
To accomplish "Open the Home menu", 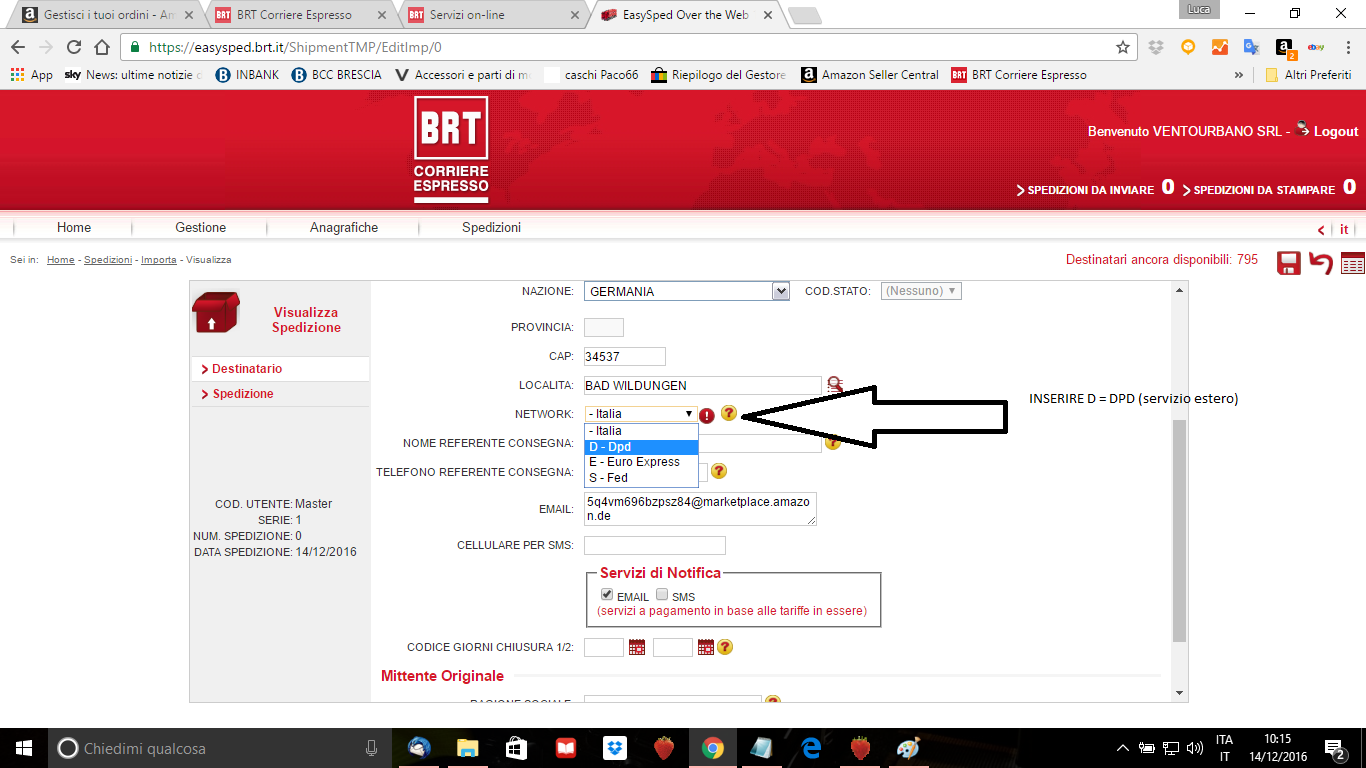I will coord(74,228).
